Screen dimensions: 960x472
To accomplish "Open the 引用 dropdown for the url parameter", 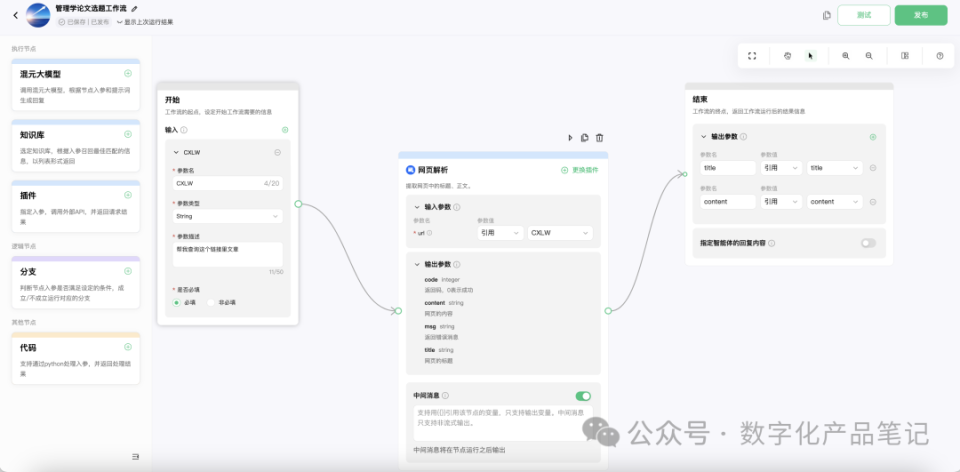I will tap(500, 233).
